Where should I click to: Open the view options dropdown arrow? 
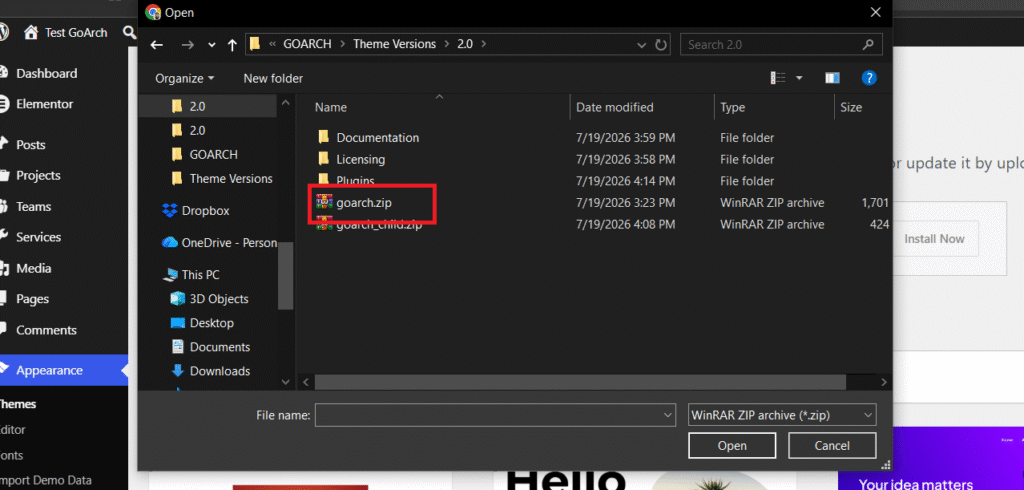(799, 78)
